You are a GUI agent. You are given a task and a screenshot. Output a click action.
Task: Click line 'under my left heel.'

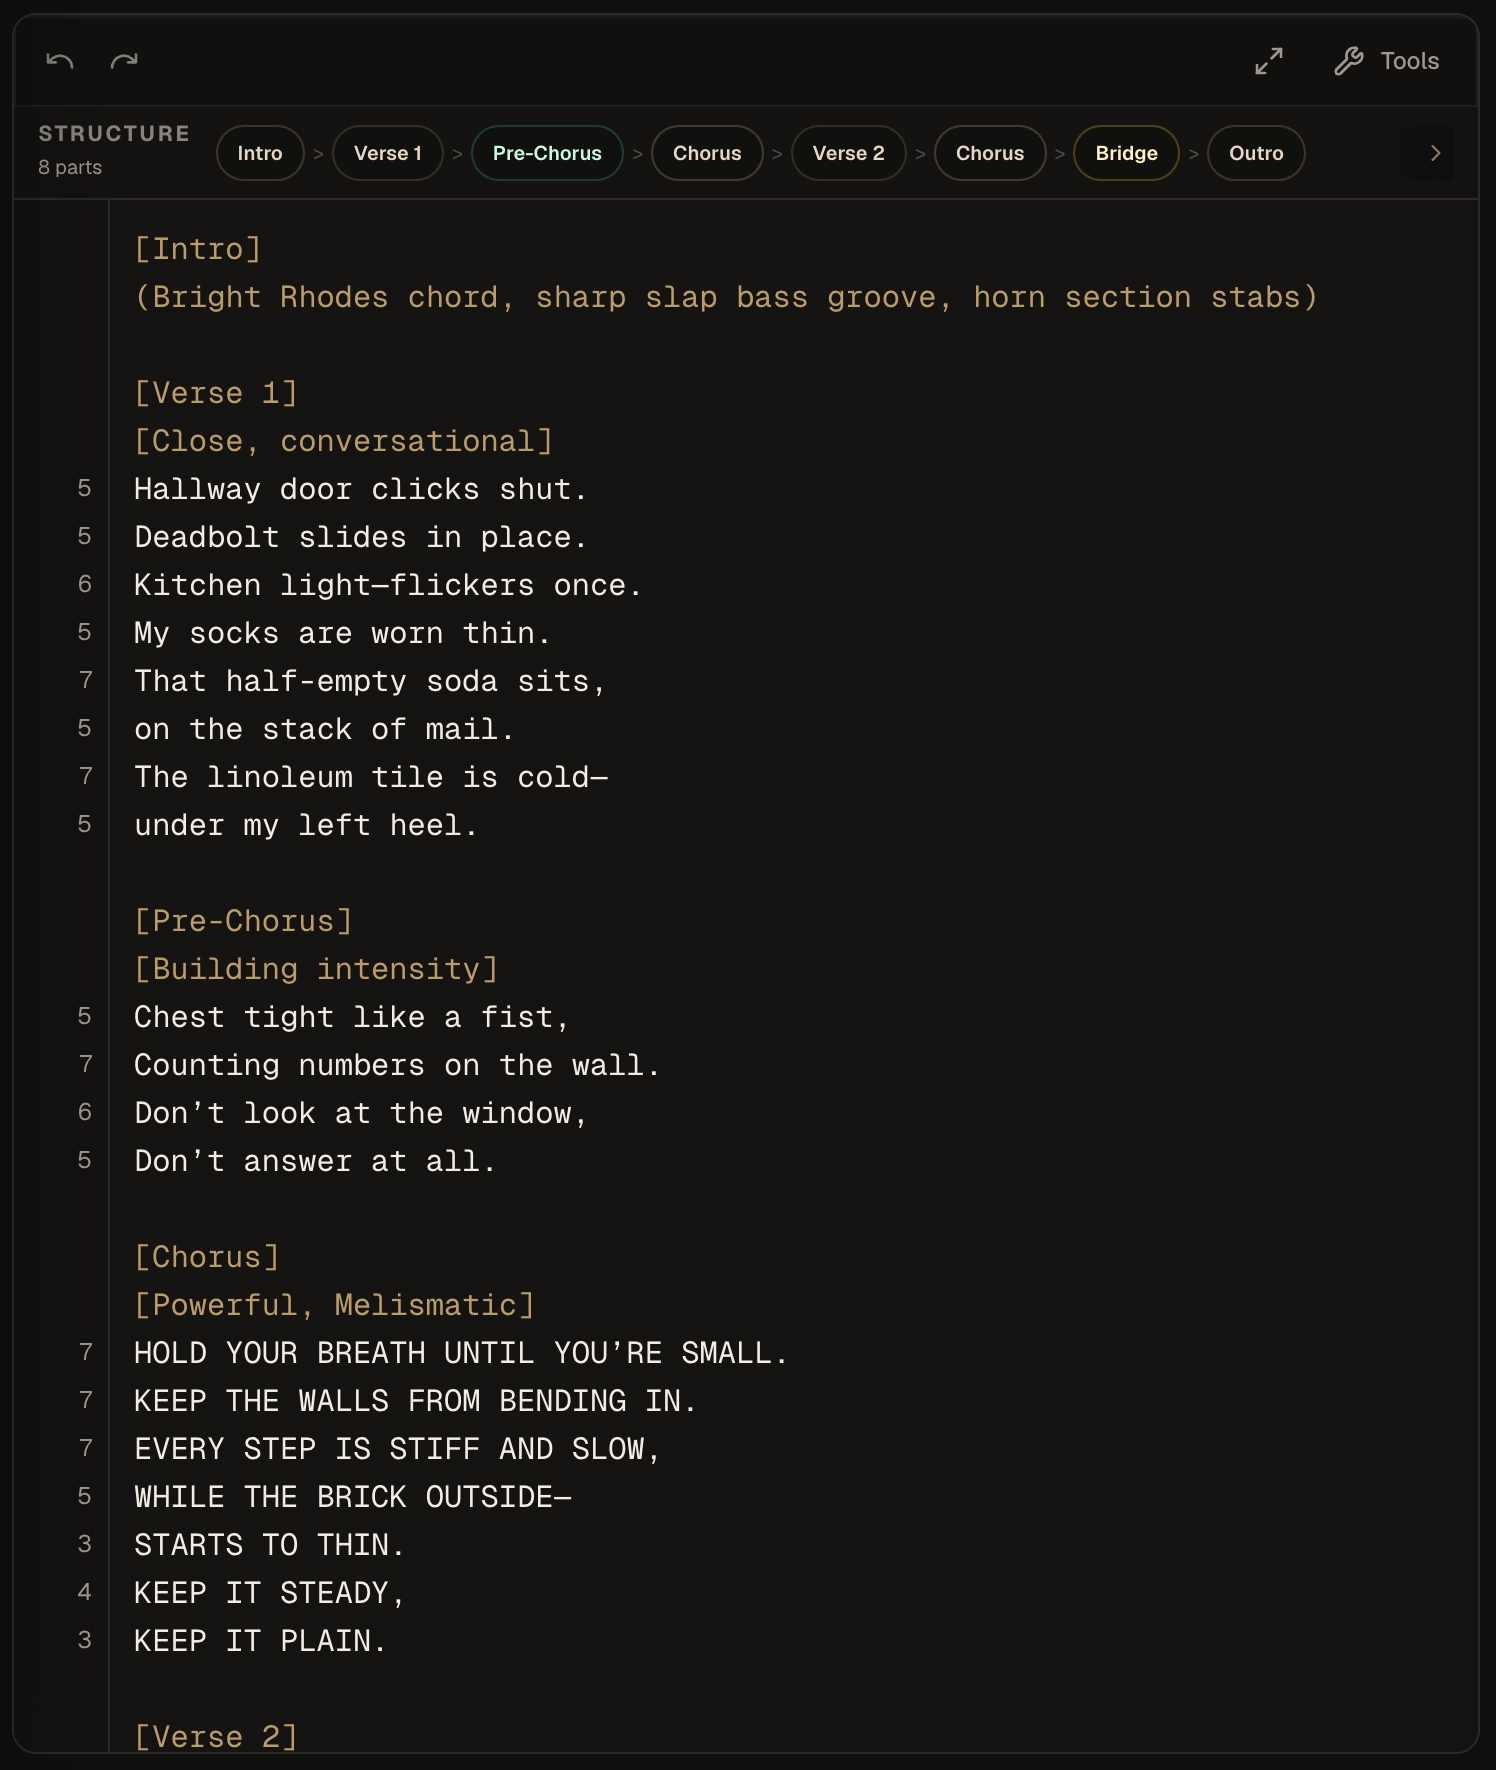(306, 825)
